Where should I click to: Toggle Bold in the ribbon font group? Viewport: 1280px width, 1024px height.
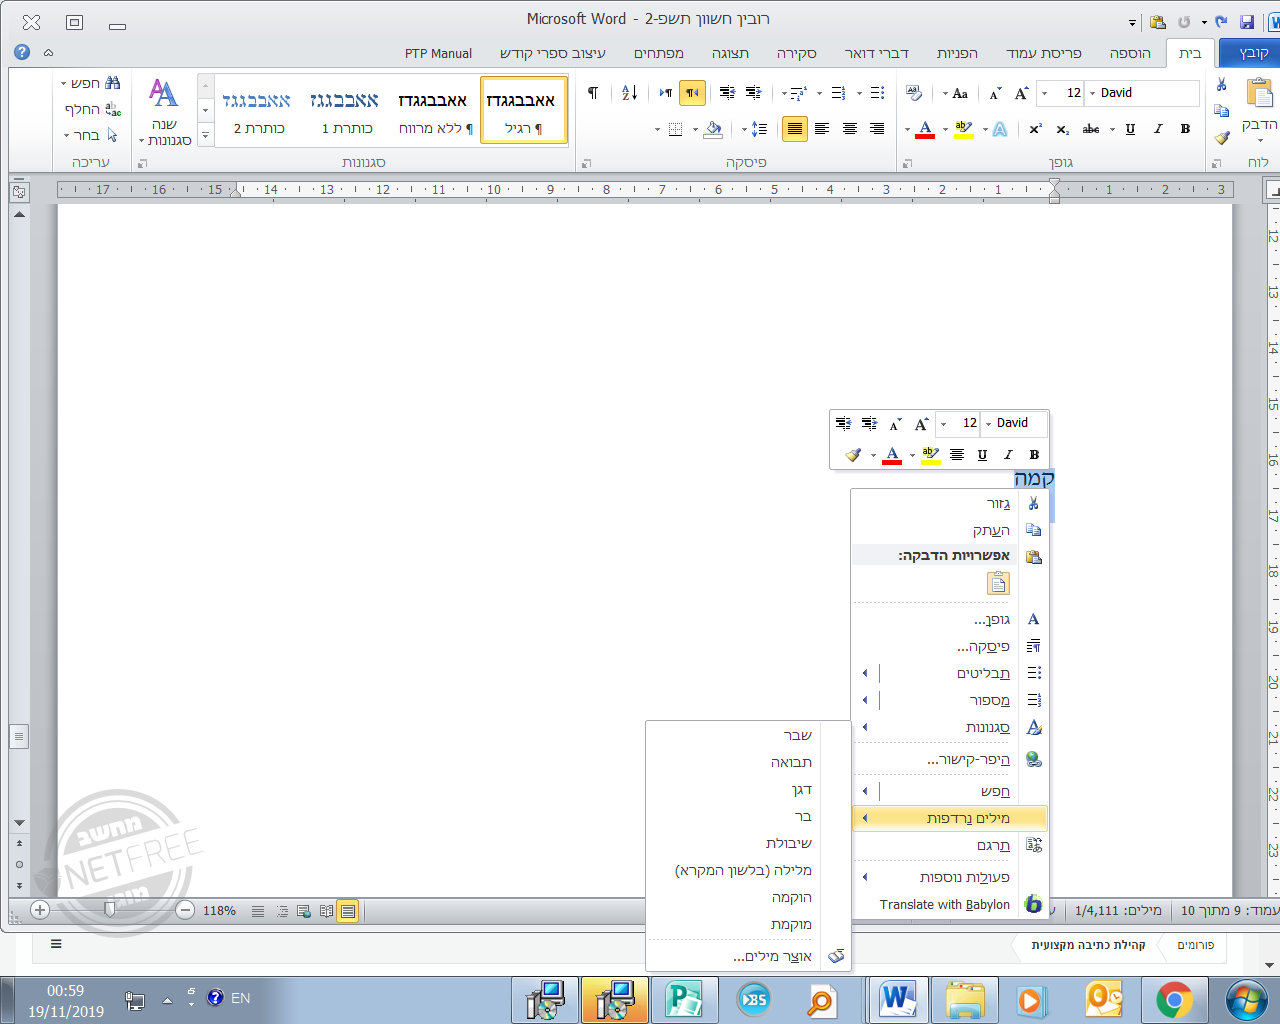1185,129
